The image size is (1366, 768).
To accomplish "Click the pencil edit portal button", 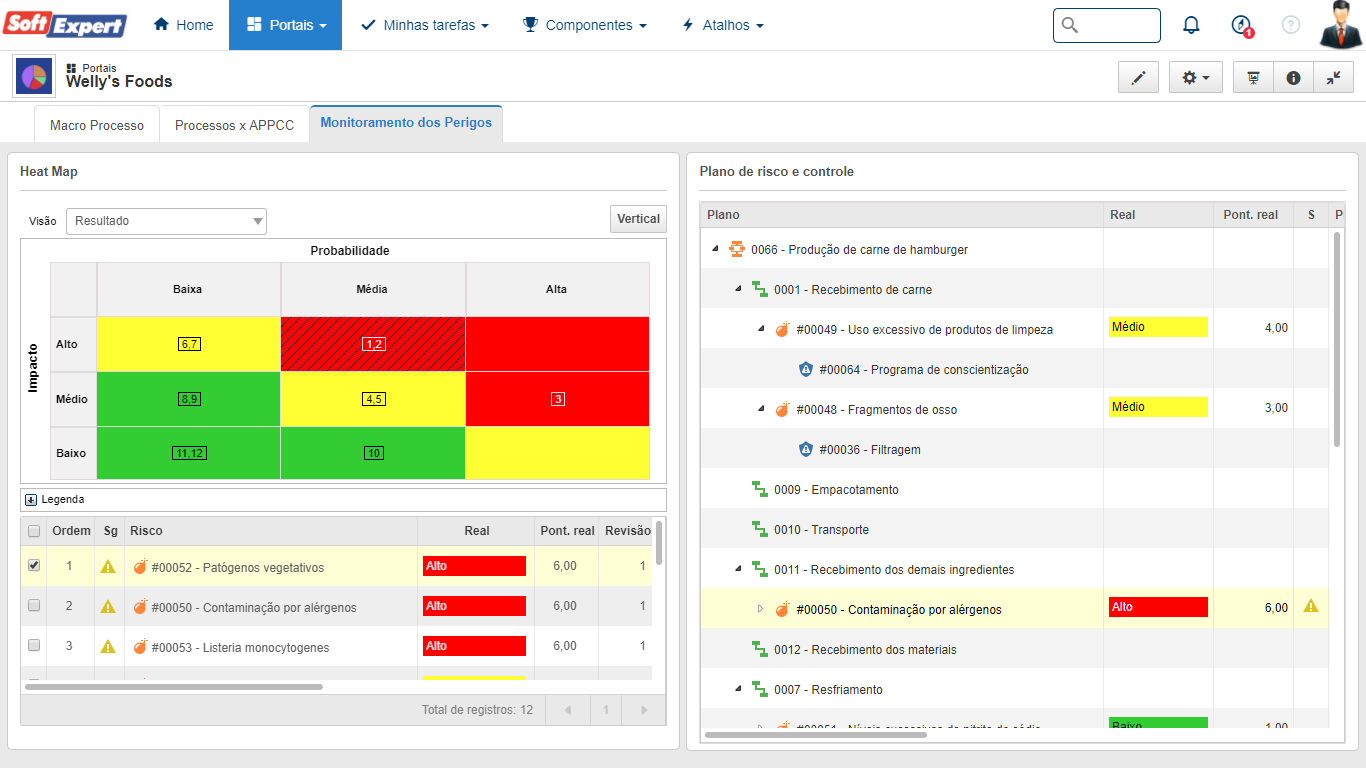I will [1138, 78].
